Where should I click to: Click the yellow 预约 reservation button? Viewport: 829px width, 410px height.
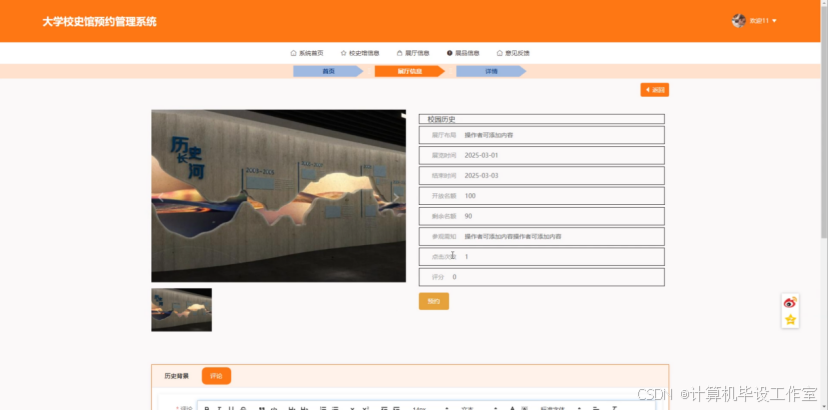(434, 301)
